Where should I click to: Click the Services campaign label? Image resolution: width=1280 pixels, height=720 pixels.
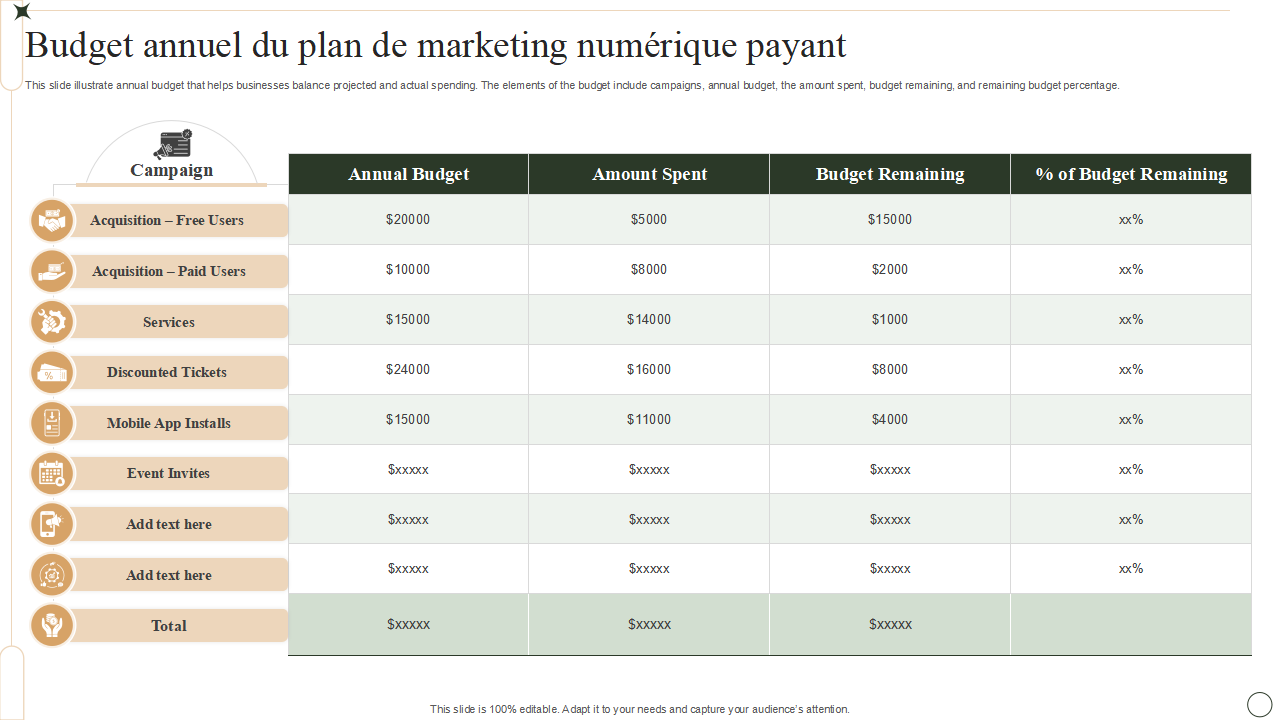[169, 322]
